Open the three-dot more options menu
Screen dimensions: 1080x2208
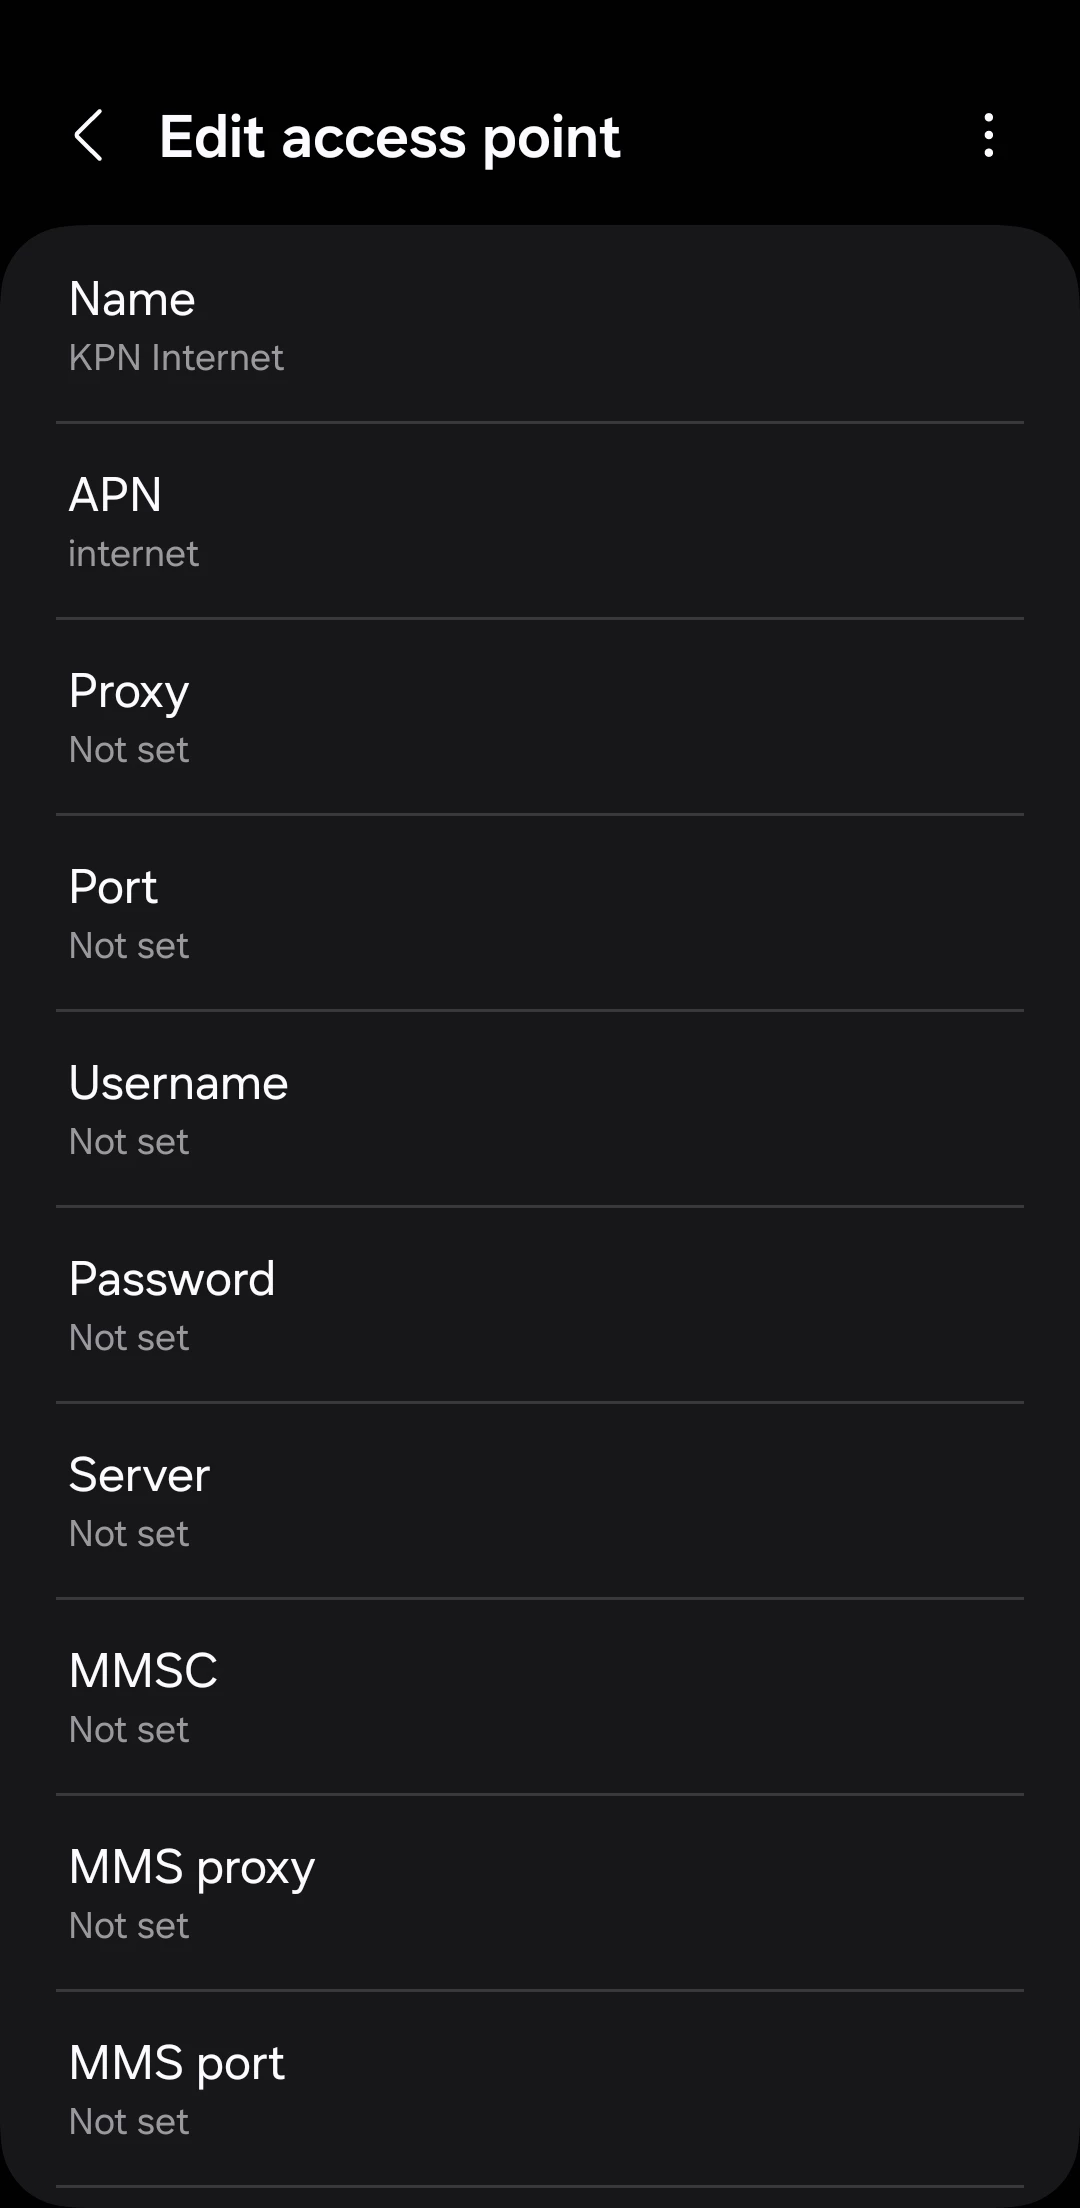pos(988,136)
